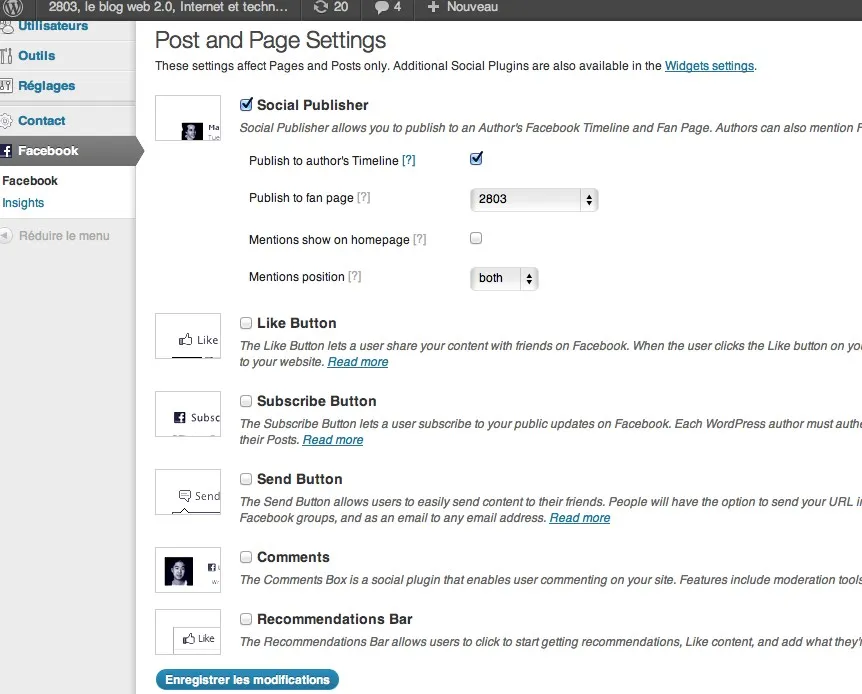Click the Réglages settings icon in sidebar
Image resolution: width=862 pixels, height=694 pixels.
coord(6,85)
